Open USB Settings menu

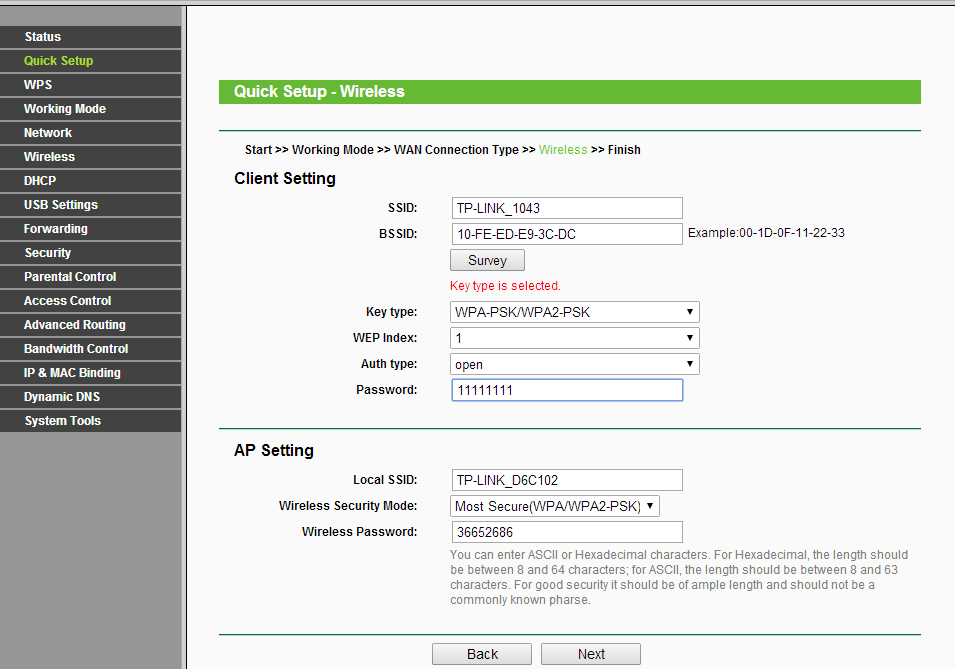coord(90,205)
